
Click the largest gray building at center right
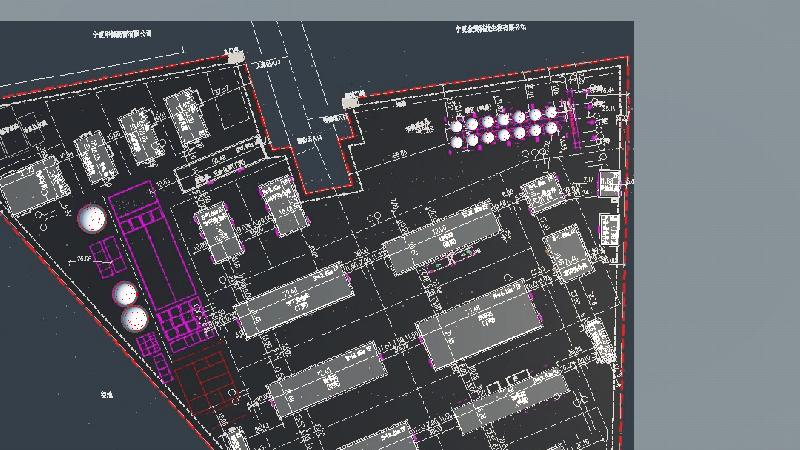[x=479, y=324]
